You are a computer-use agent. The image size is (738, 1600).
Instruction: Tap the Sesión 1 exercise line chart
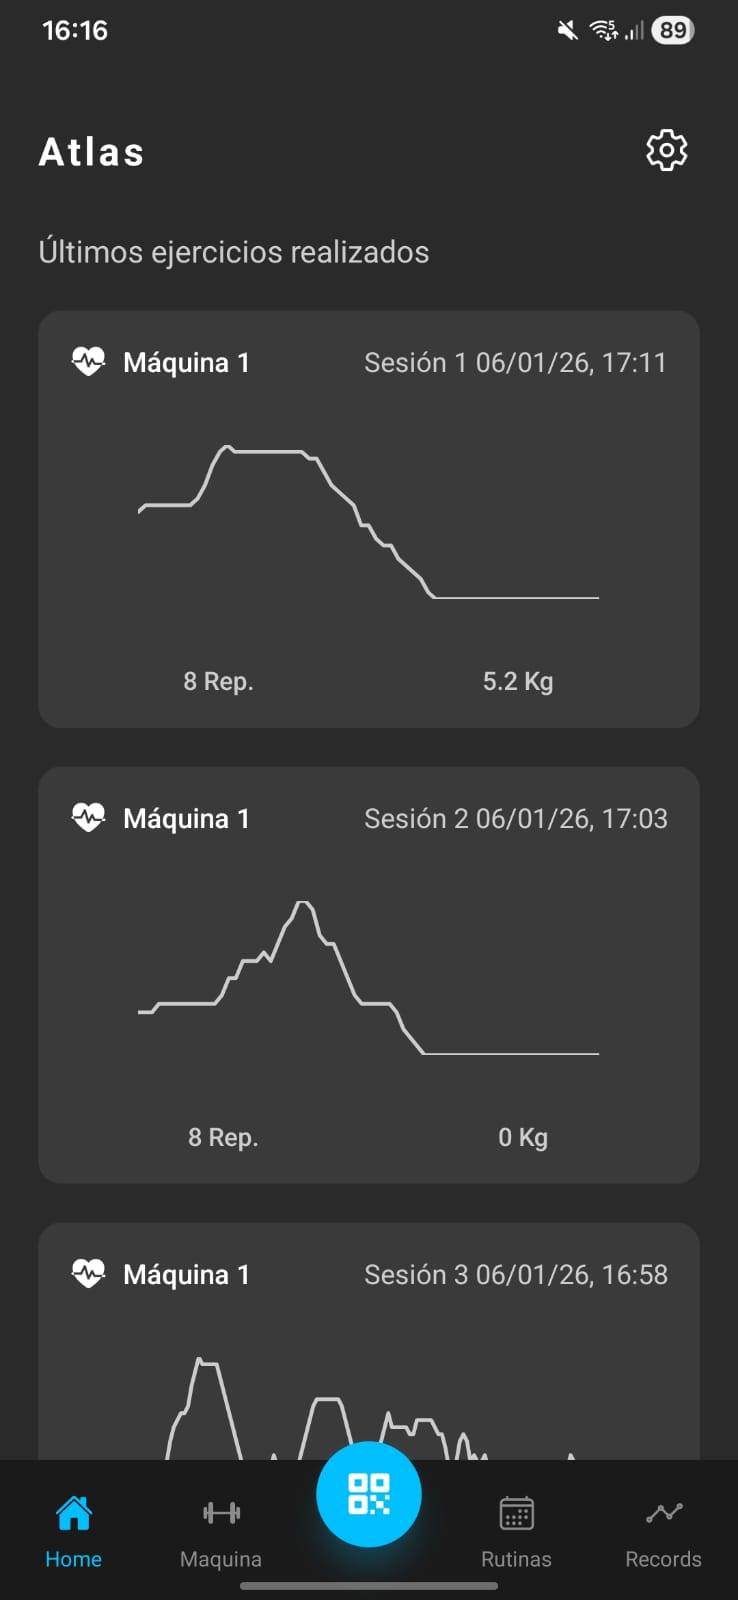coord(368,522)
